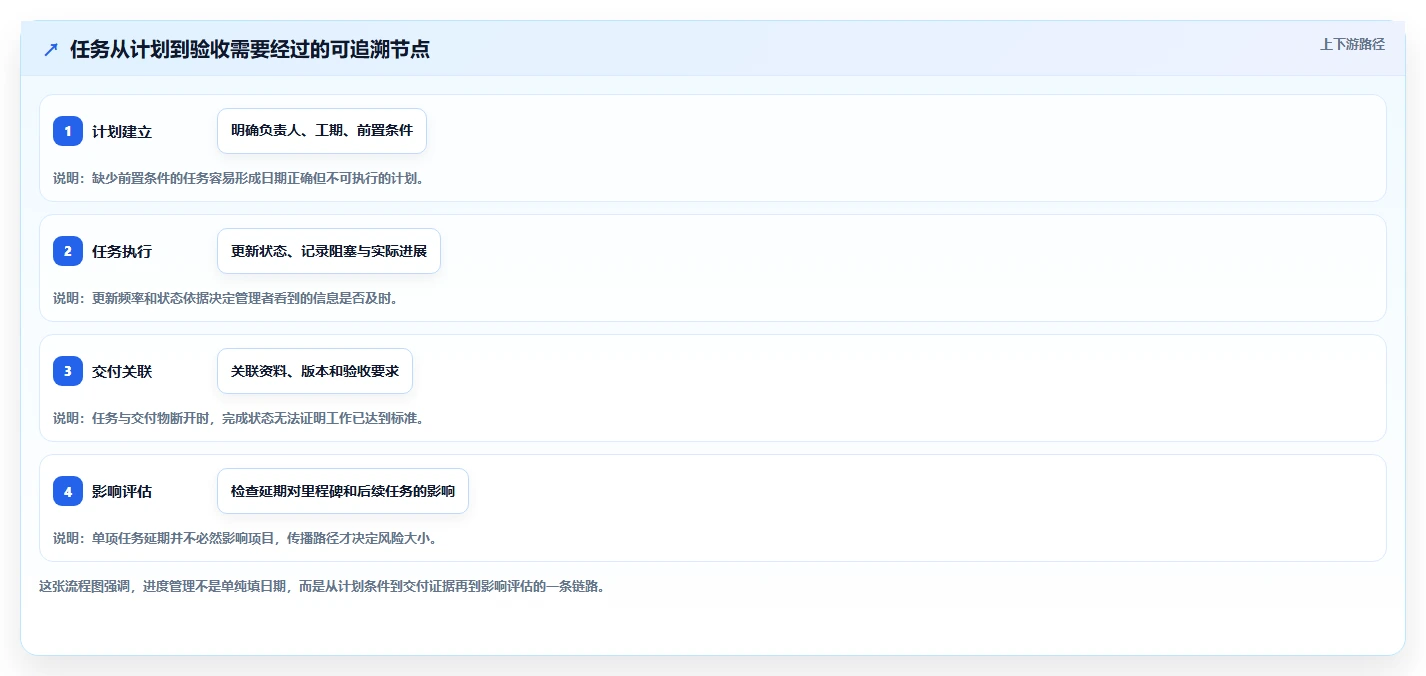Screen dimensions: 1426x676
Task: Click the 任务执行 step label
Action: pyautogui.click(x=122, y=251)
